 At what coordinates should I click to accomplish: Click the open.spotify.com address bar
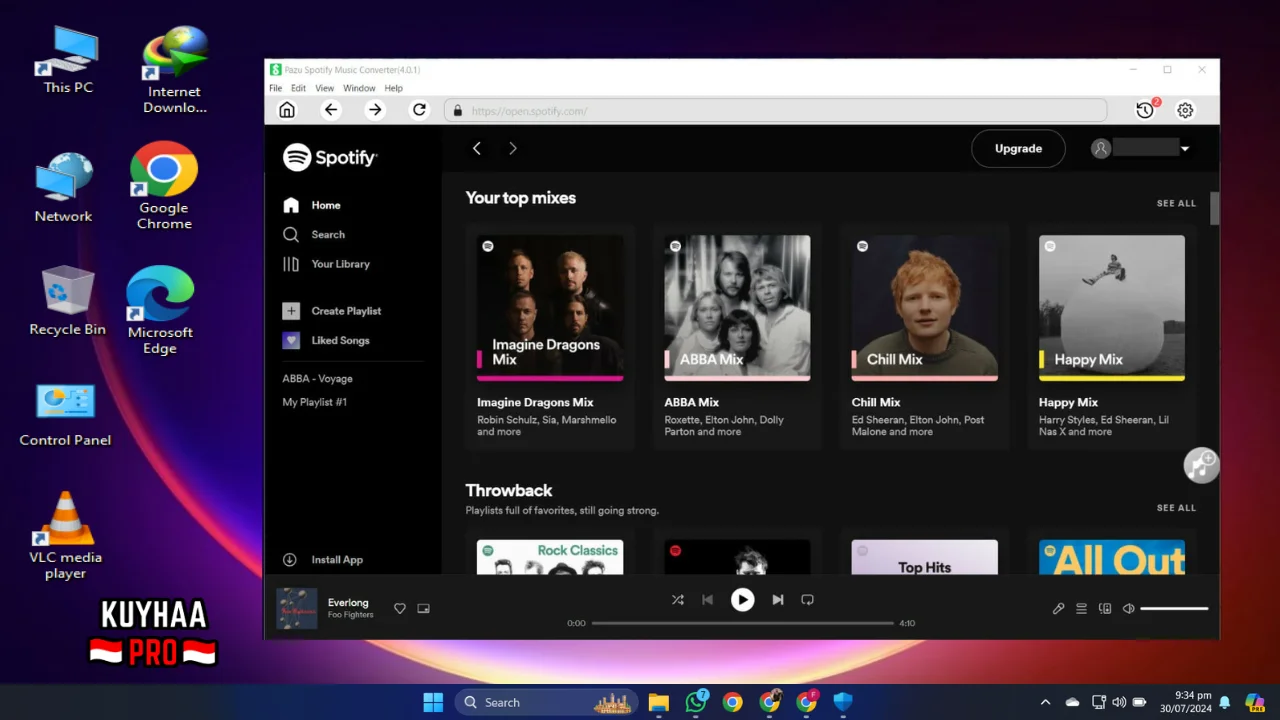775,110
